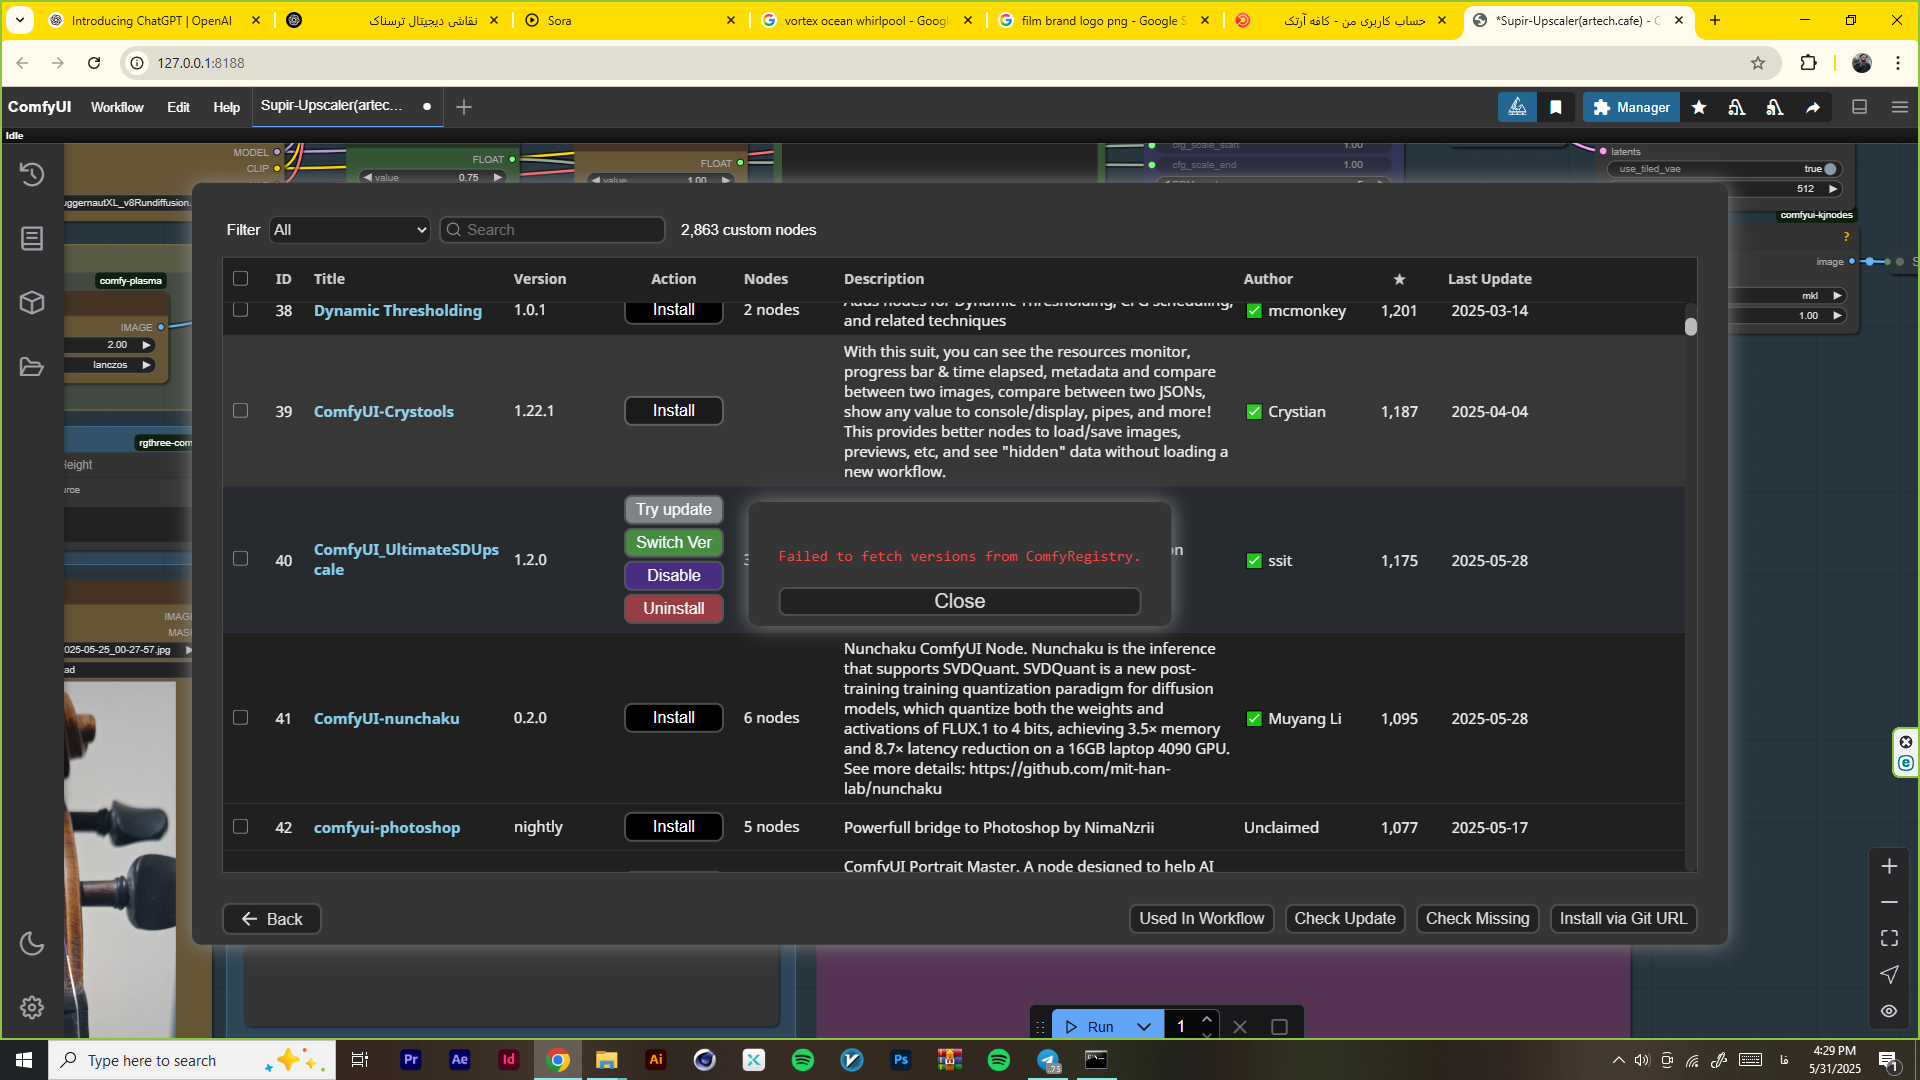Click Install via Git URL button
The image size is (1920, 1080).
point(1622,918)
